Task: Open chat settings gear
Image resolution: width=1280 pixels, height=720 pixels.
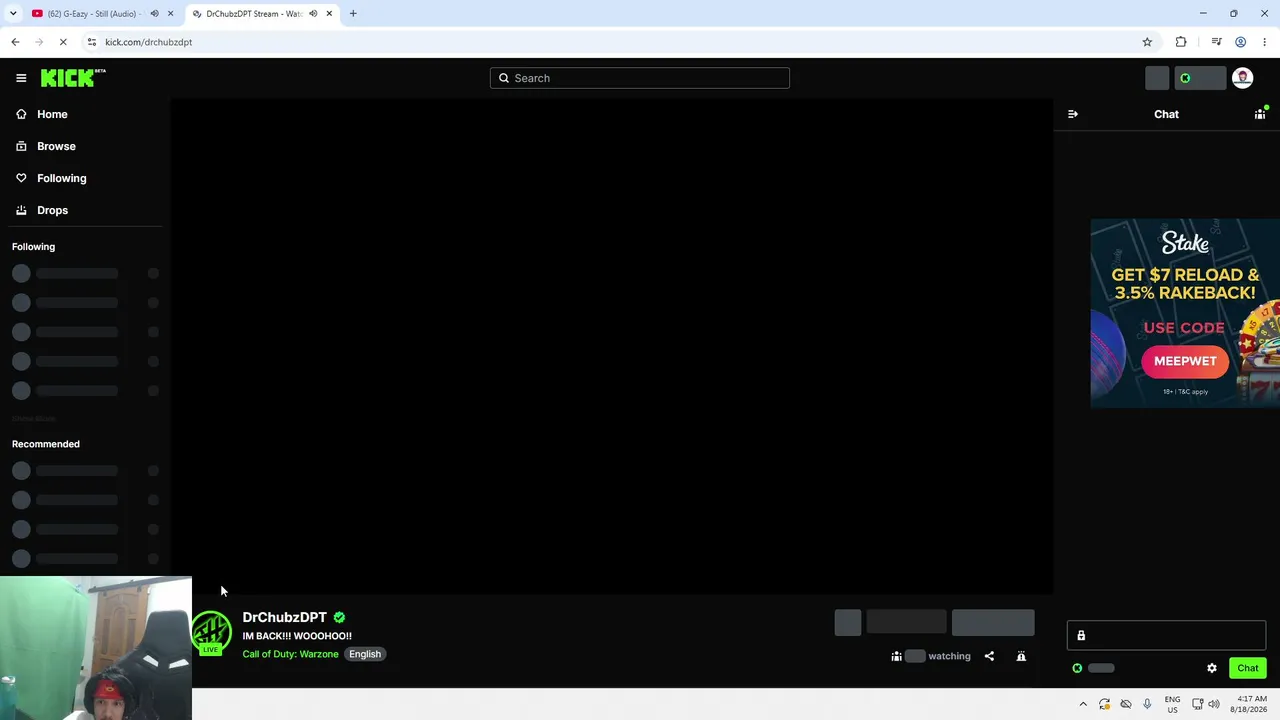Action: (x=1212, y=668)
